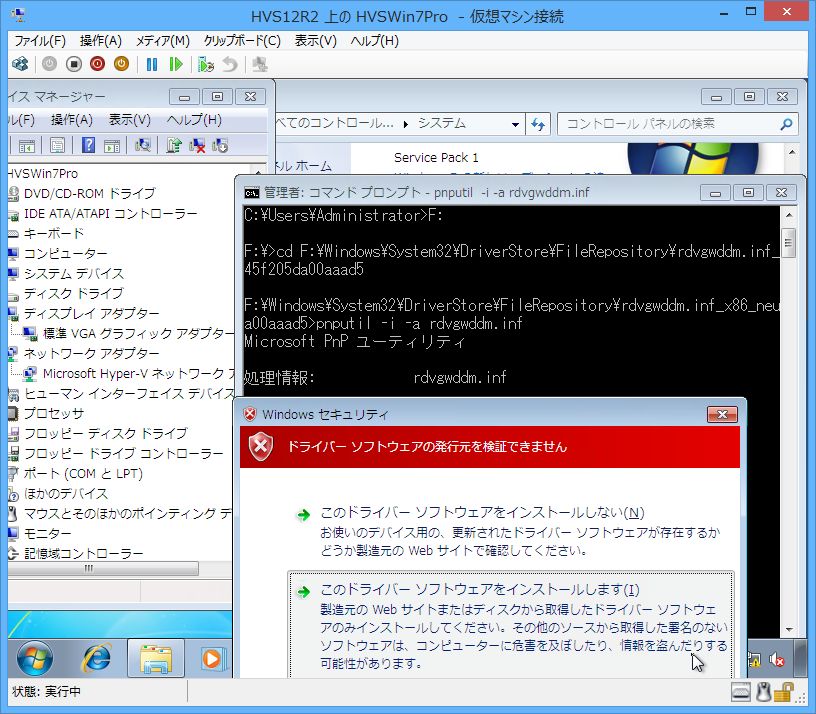Open the メディア(M) menu
The image size is (816, 714).
pos(162,41)
